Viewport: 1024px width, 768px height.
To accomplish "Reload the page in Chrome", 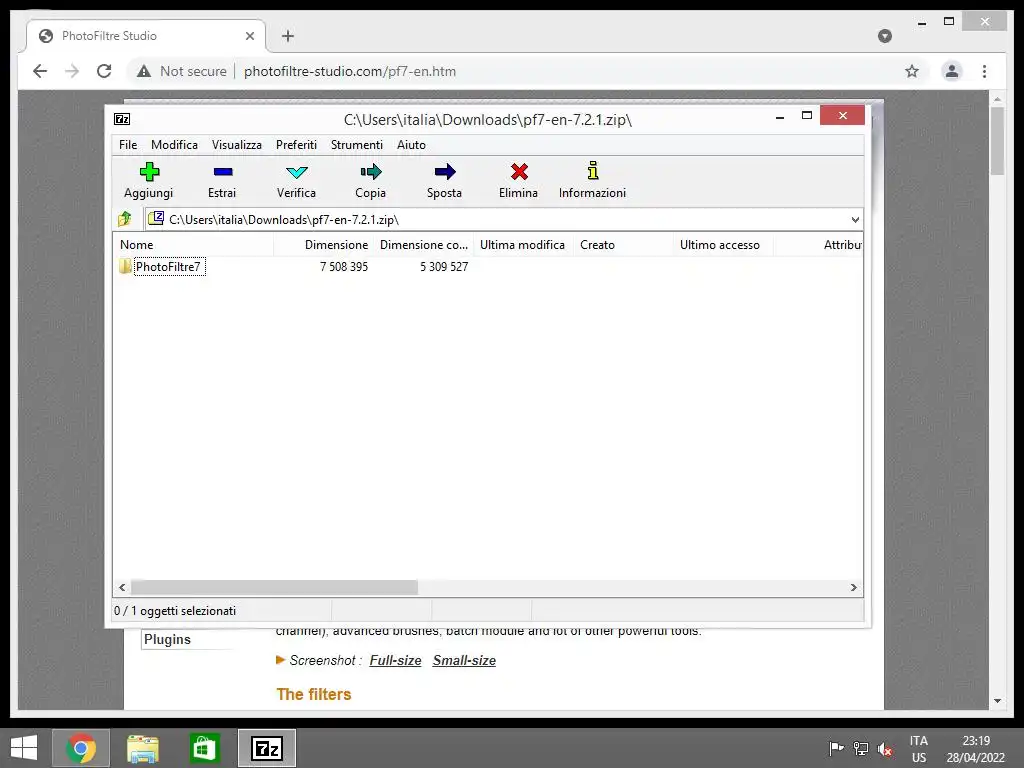I will coord(104,71).
